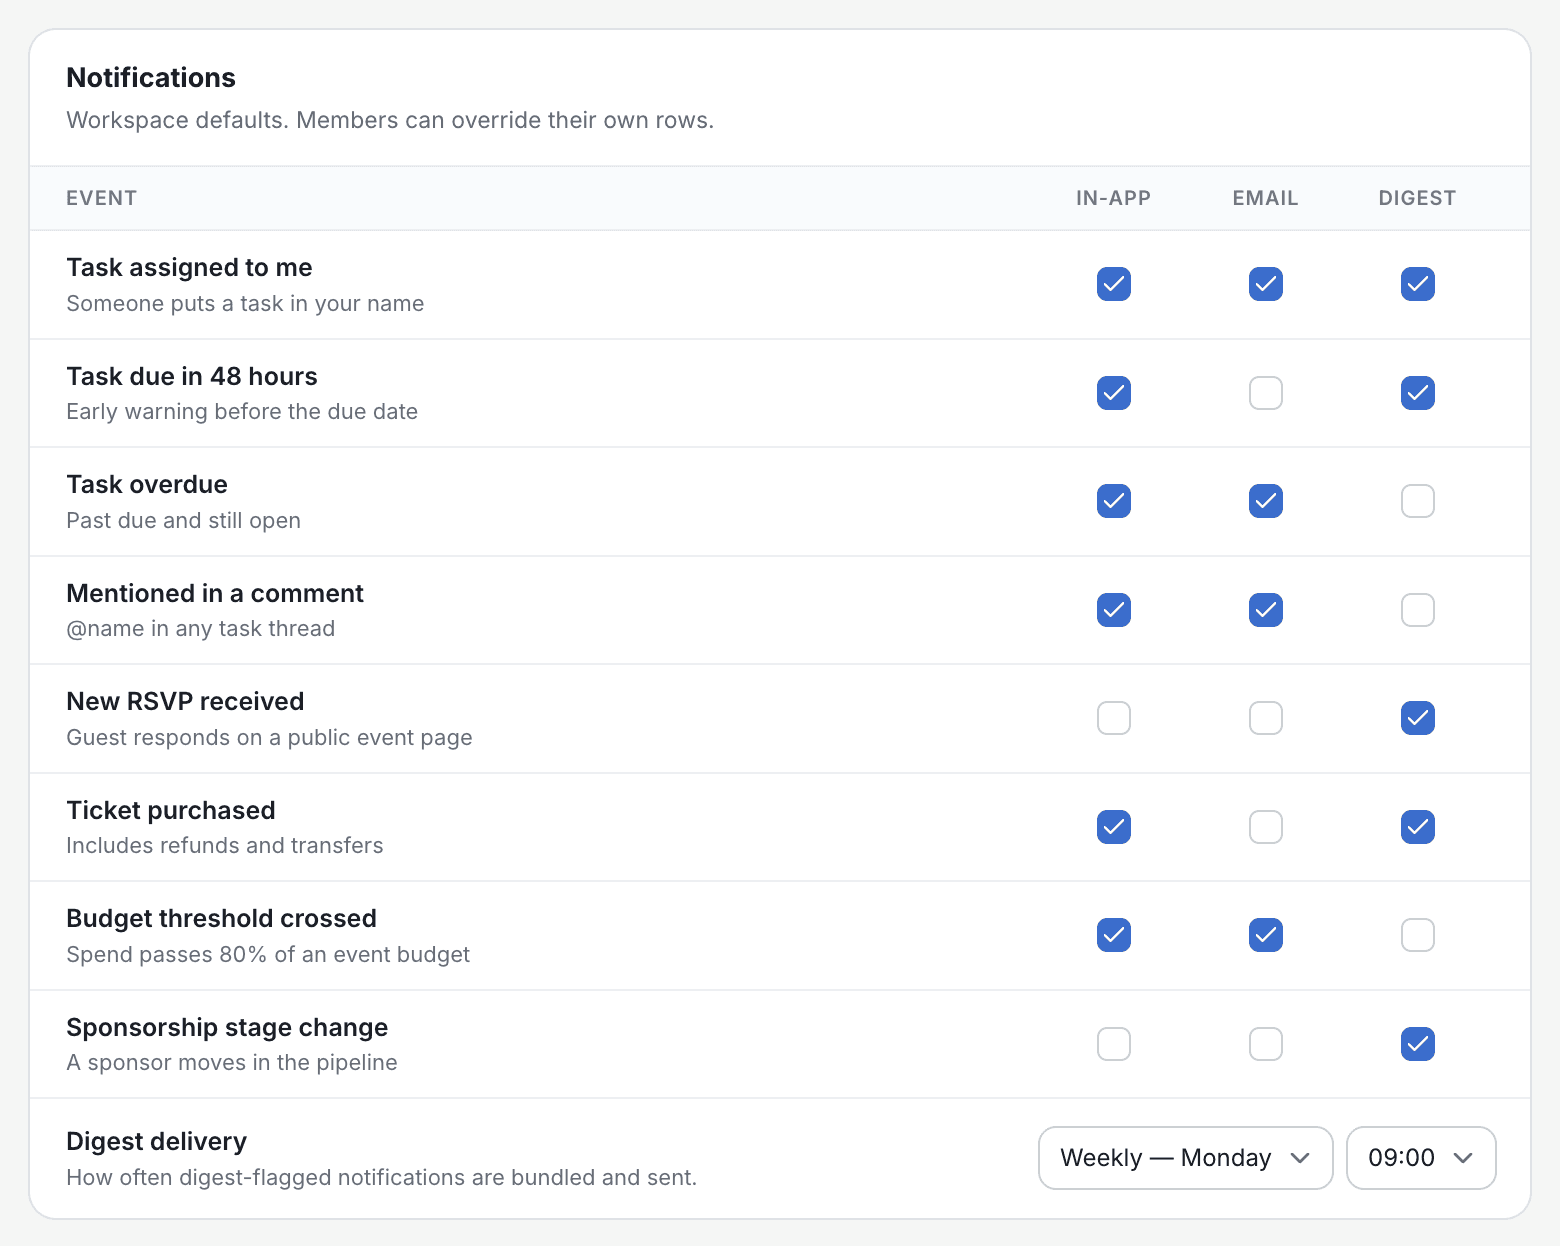1560x1246 pixels.
Task: Disable In-App for Task due in 48 hours
Action: tap(1114, 393)
